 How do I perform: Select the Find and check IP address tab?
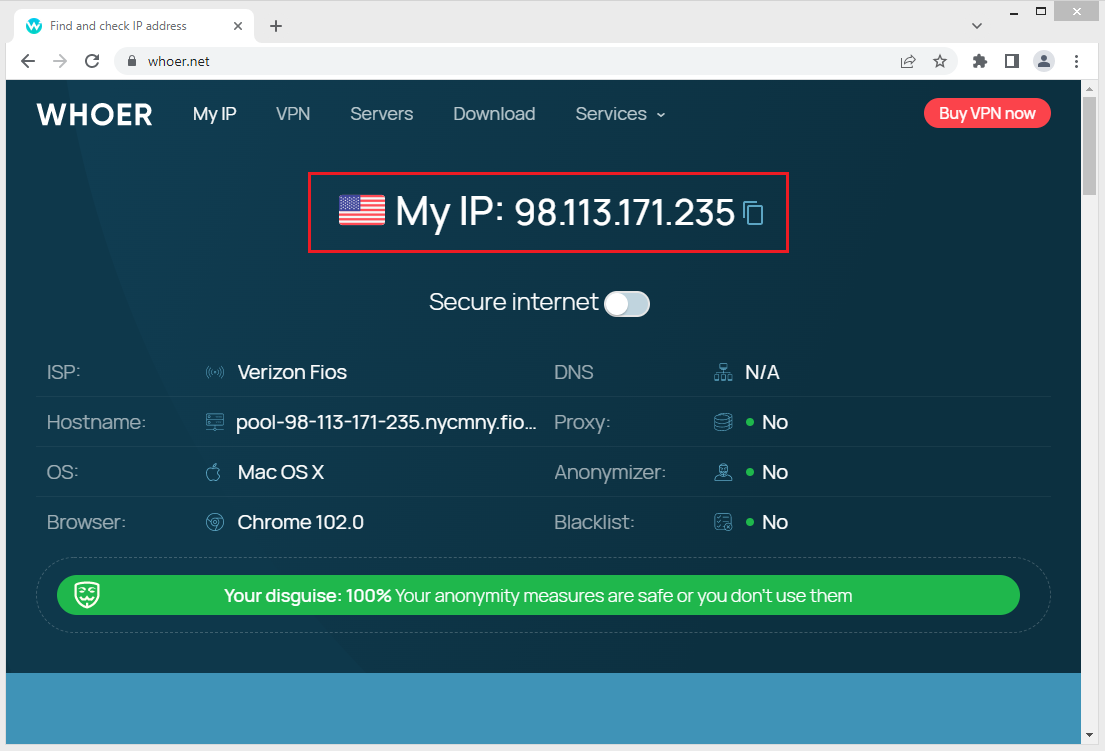click(x=134, y=26)
